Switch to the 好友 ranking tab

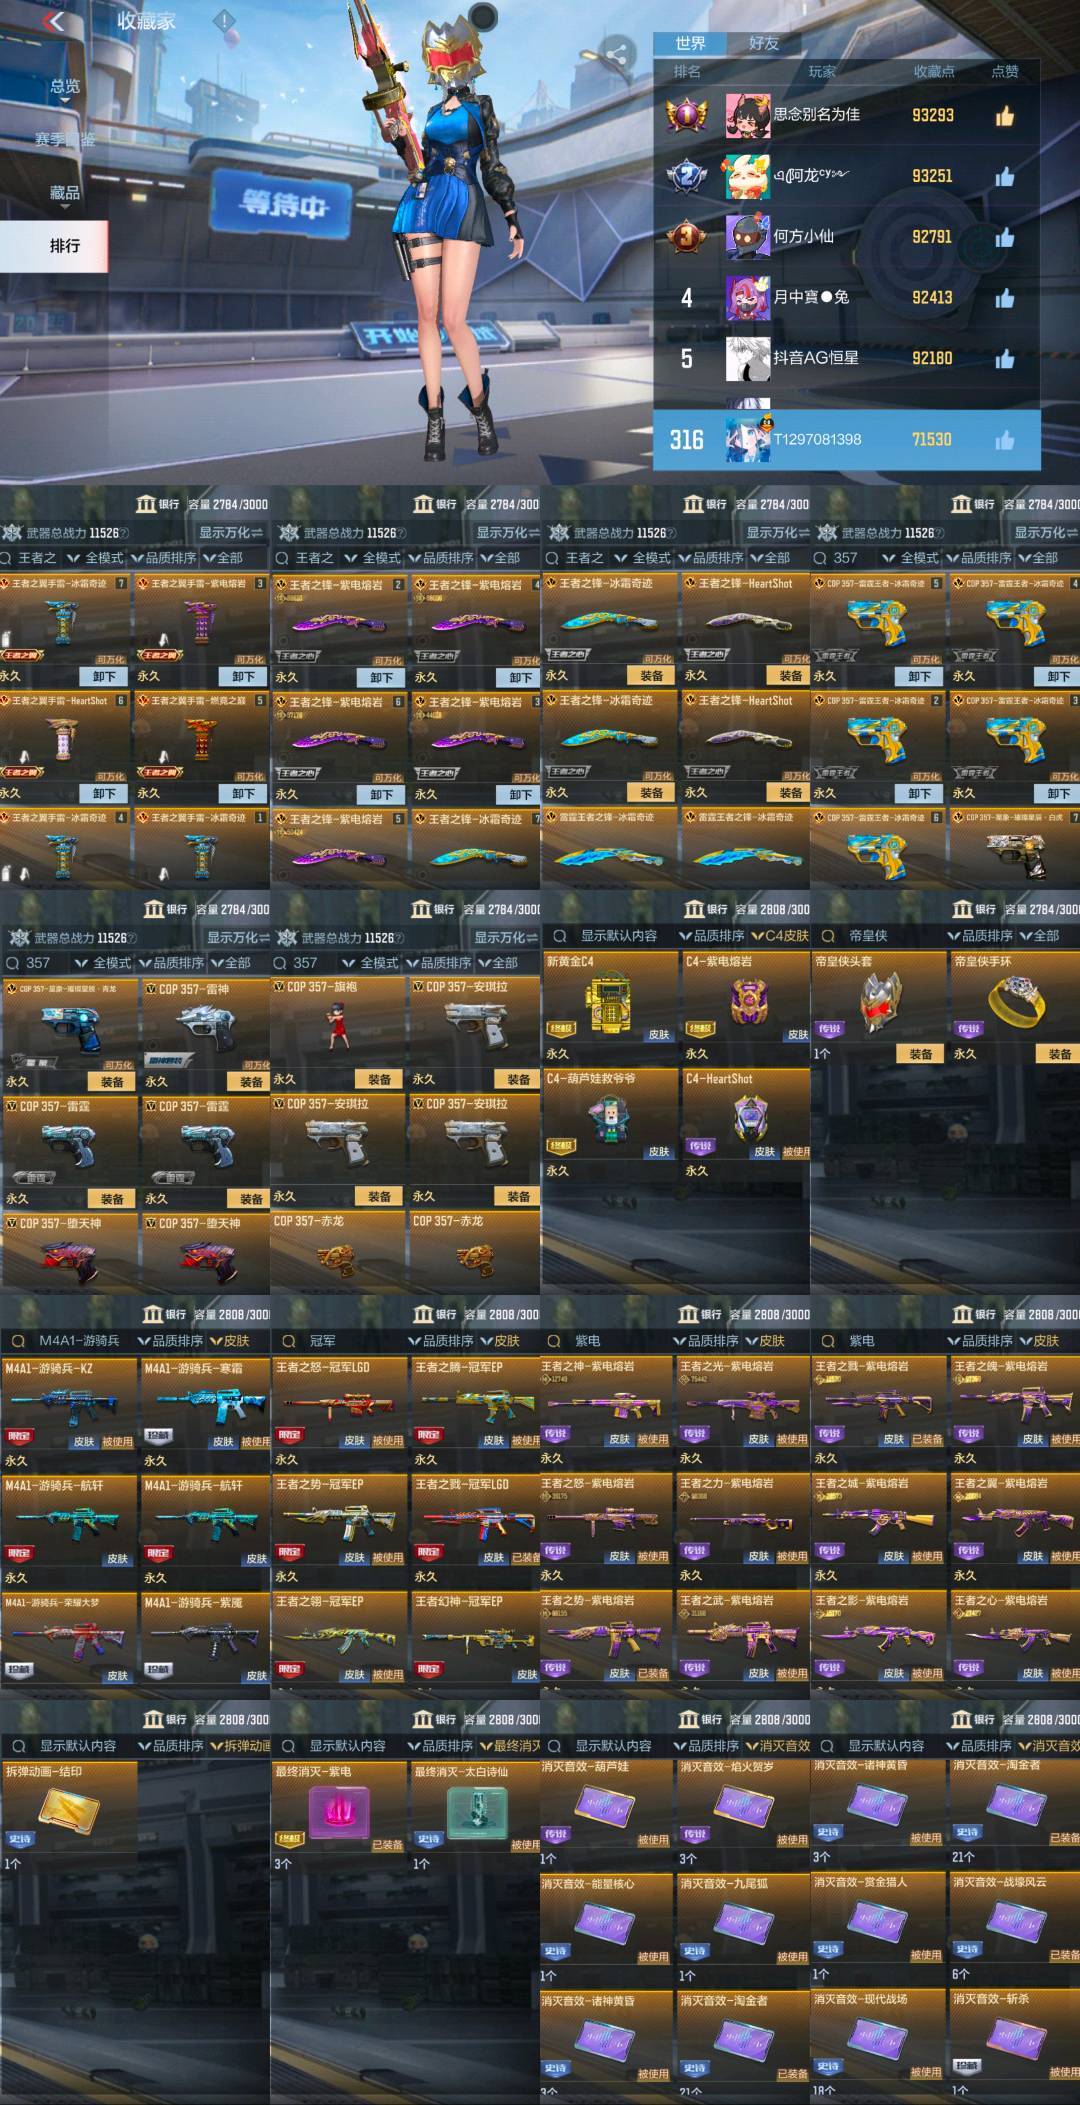coord(764,43)
